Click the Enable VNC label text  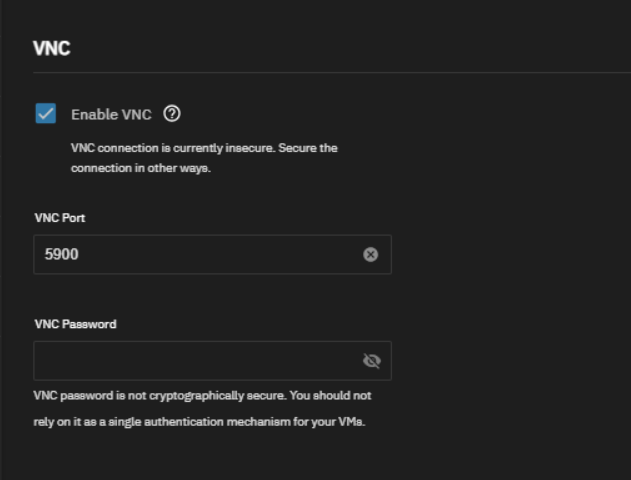click(x=111, y=115)
